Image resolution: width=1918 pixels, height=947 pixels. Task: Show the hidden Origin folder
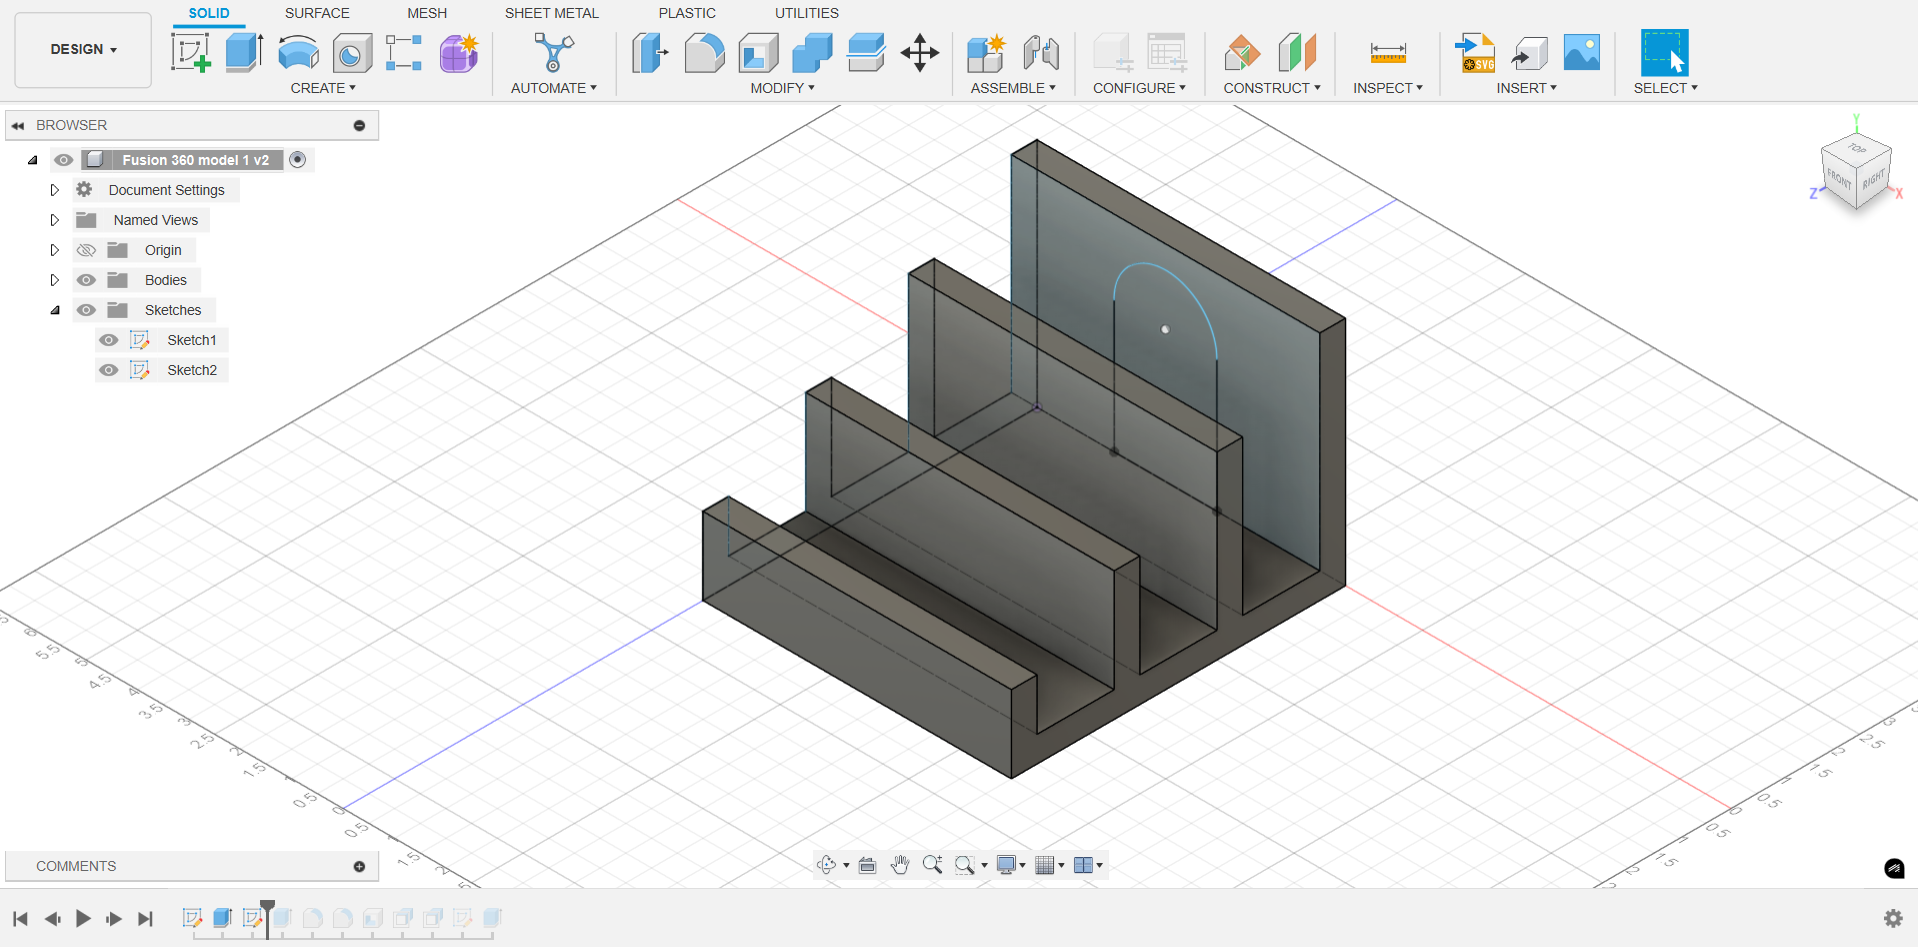tap(87, 250)
